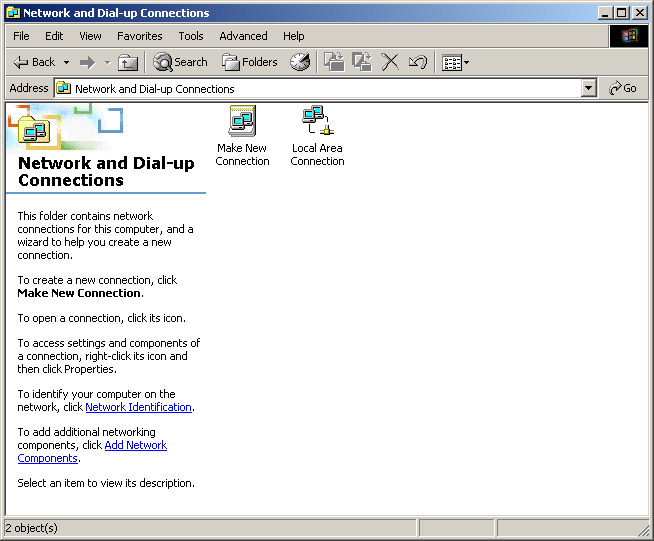
Task: Click the Add Network Components link
Action: point(135,445)
